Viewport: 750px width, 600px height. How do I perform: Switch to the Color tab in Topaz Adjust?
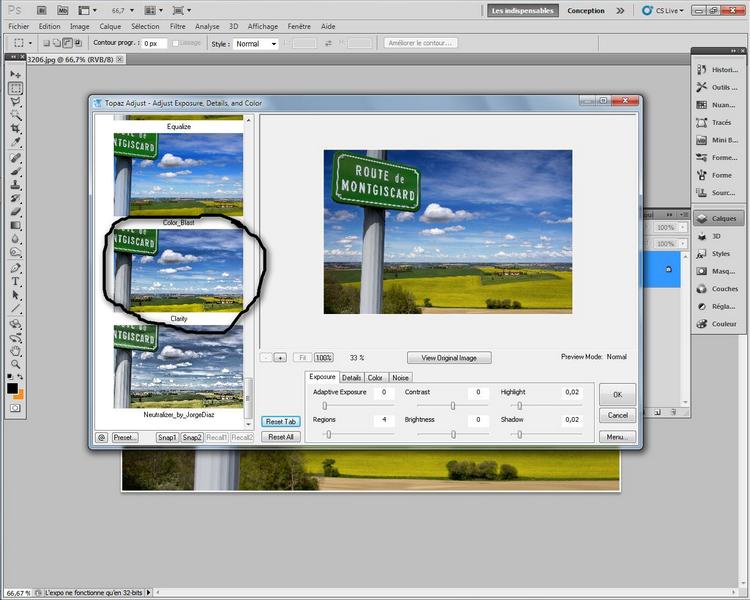coord(375,378)
